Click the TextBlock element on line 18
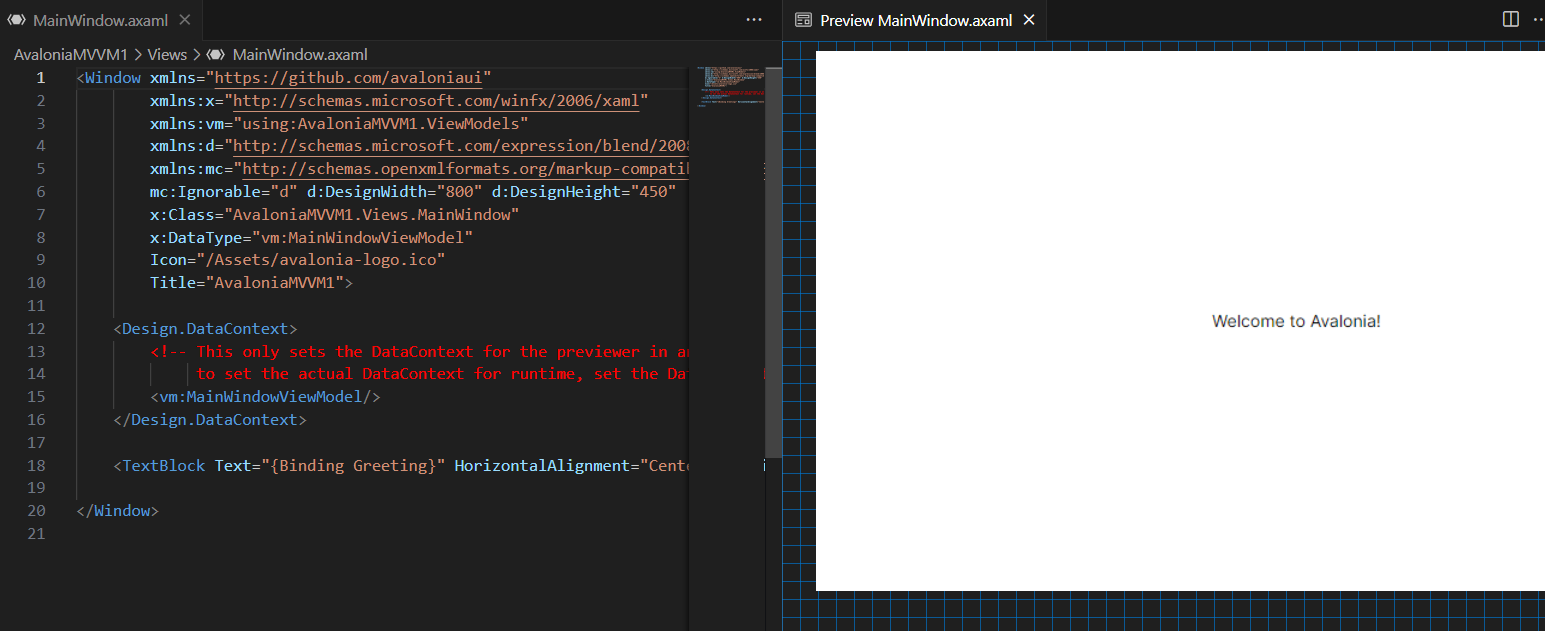This screenshot has height=631, width=1545. 163,466
